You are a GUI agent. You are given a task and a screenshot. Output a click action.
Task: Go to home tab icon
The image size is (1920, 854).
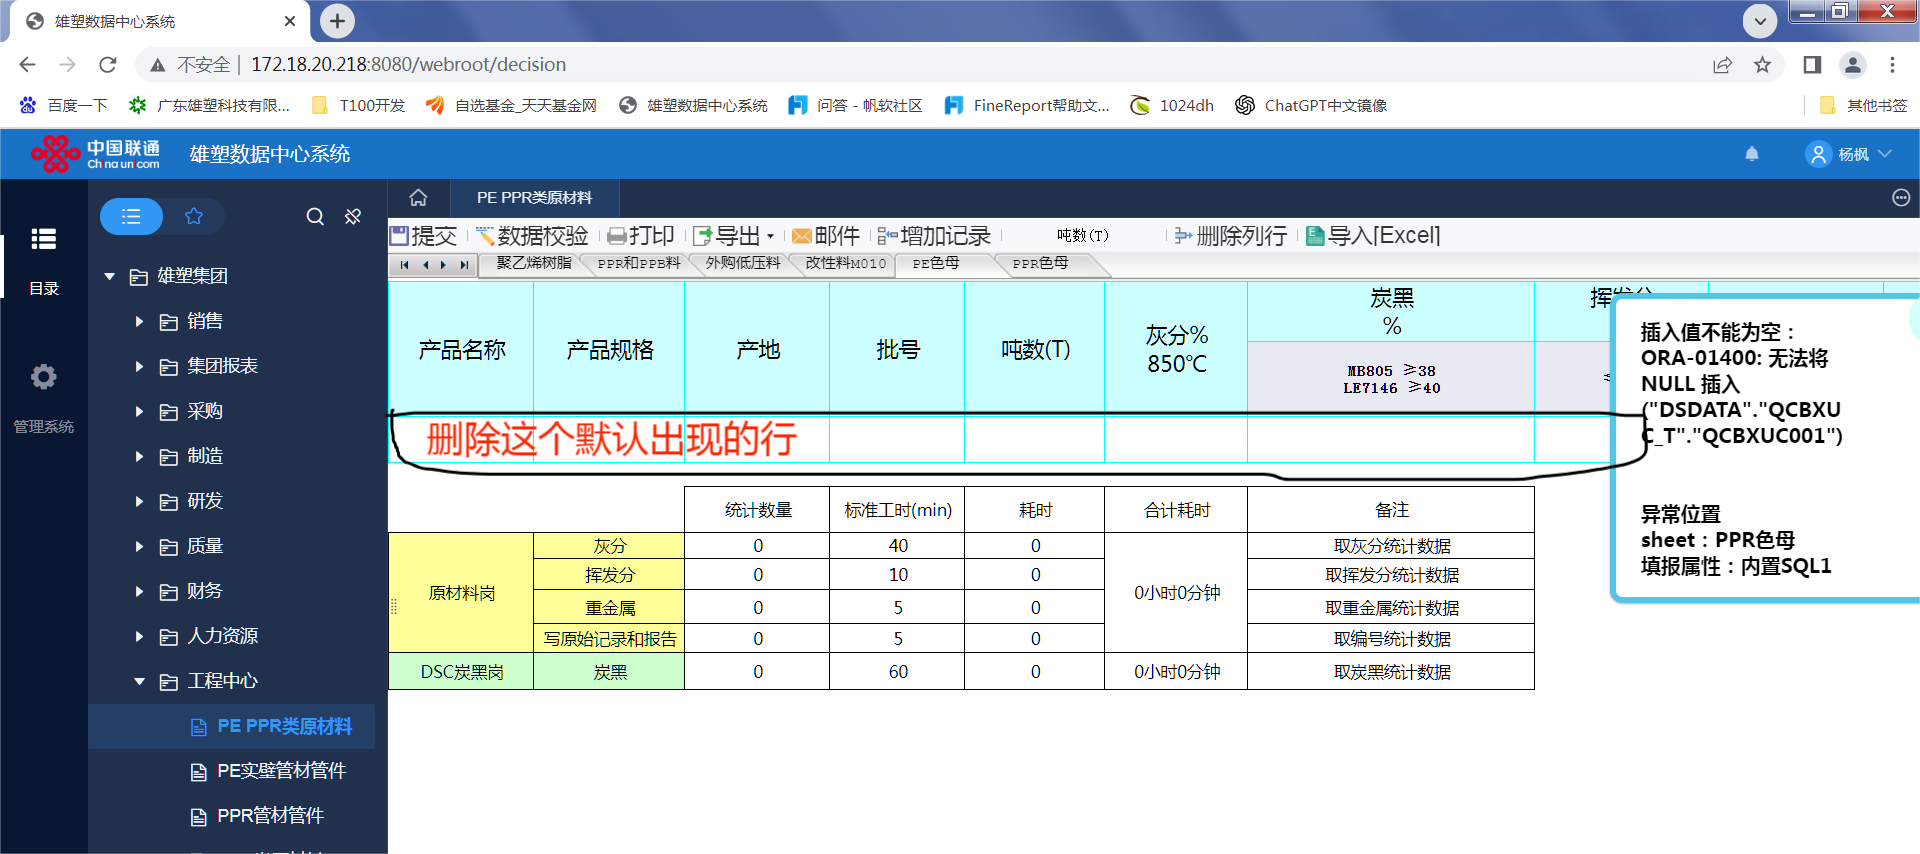(418, 197)
